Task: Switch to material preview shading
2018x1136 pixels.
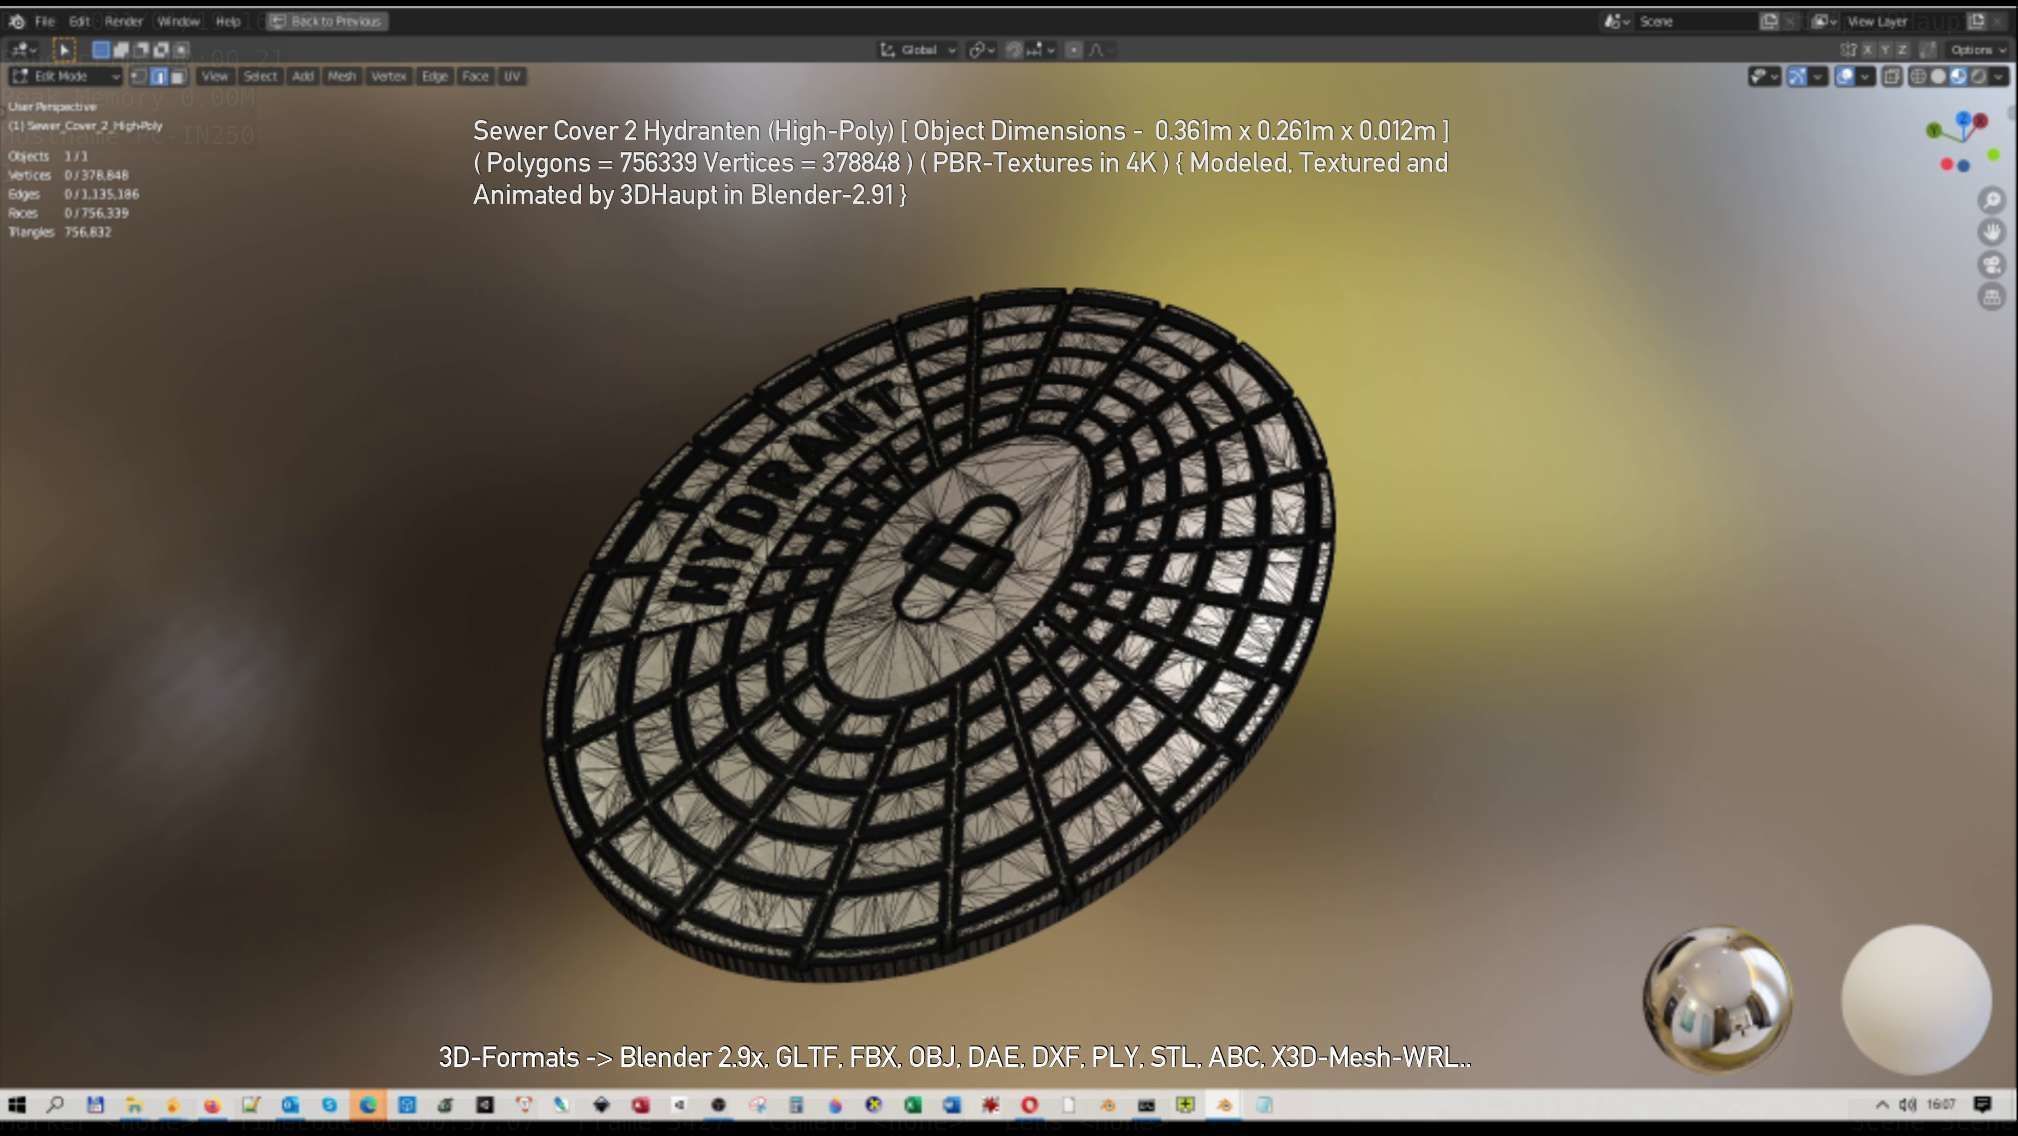Action: coord(1958,76)
